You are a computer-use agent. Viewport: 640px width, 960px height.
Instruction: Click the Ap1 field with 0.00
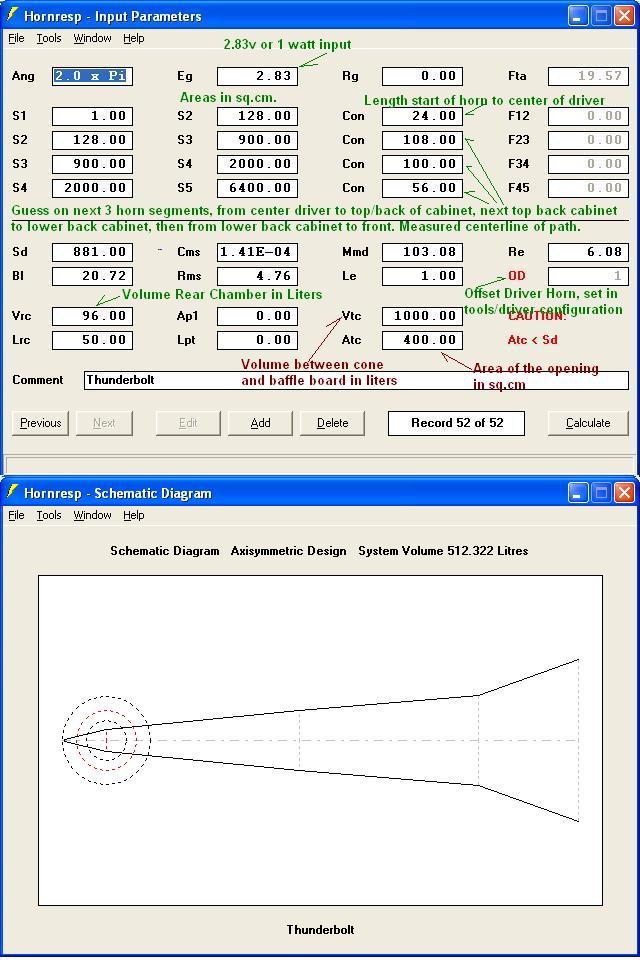(x=257, y=317)
